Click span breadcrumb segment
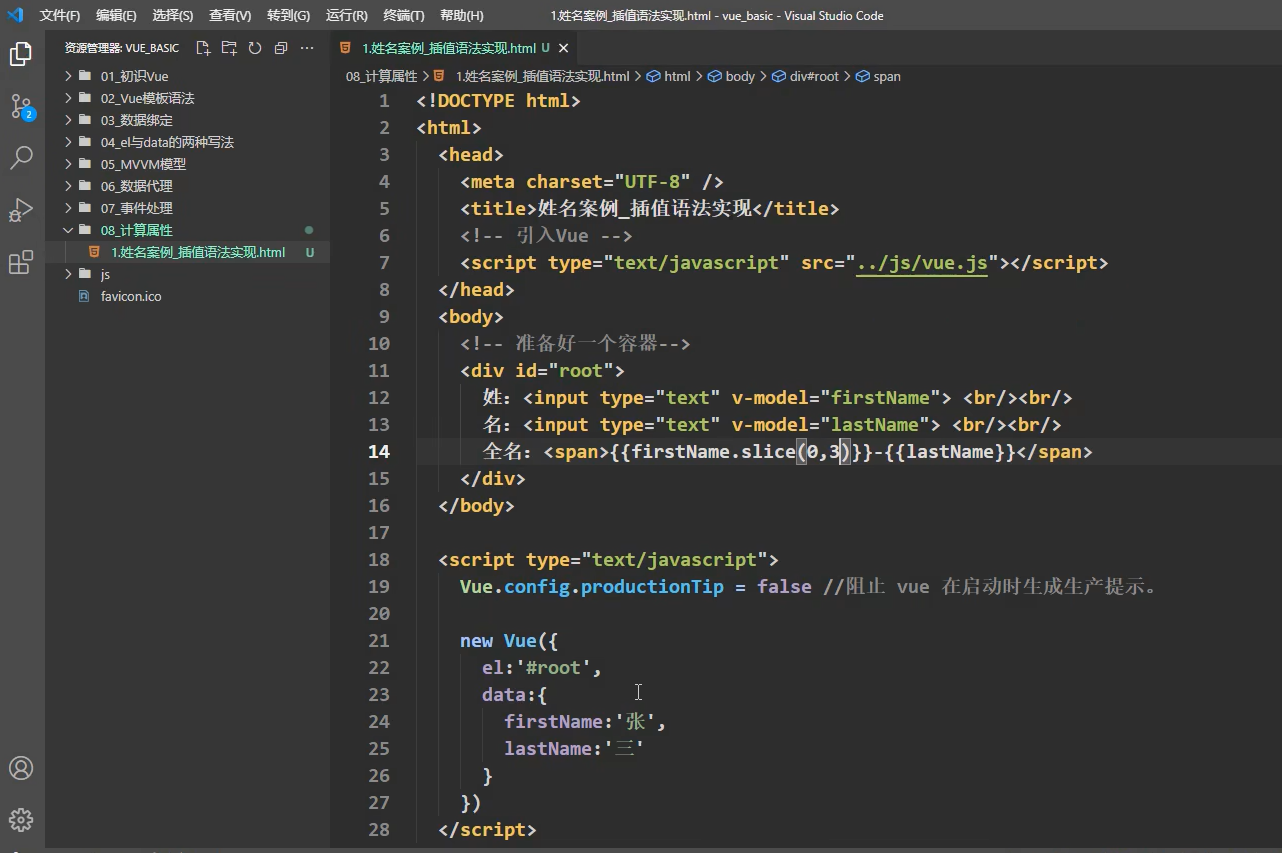The image size is (1282, 853). click(x=887, y=76)
